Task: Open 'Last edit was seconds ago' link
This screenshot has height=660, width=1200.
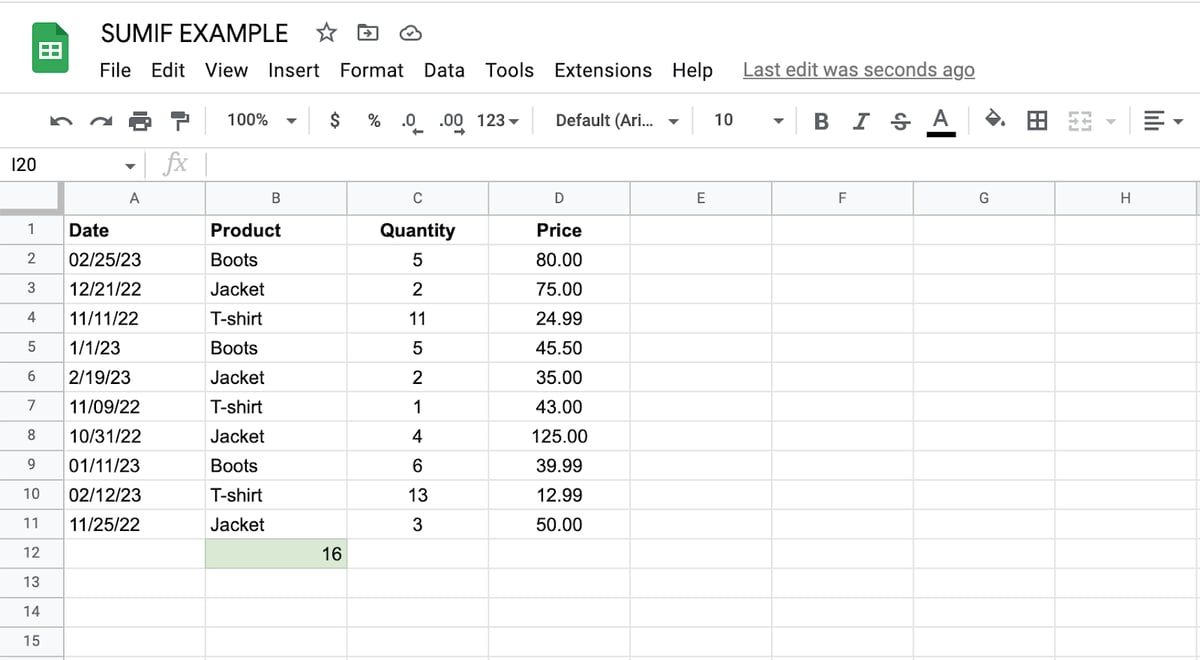Action: [859, 70]
